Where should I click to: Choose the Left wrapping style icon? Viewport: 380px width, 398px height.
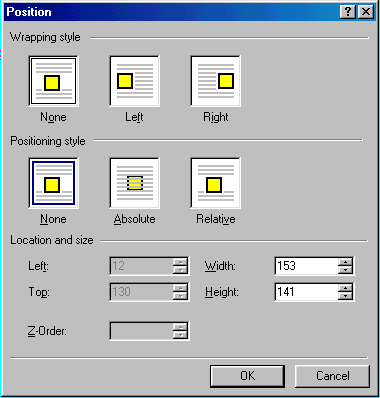pyautogui.click(x=135, y=81)
